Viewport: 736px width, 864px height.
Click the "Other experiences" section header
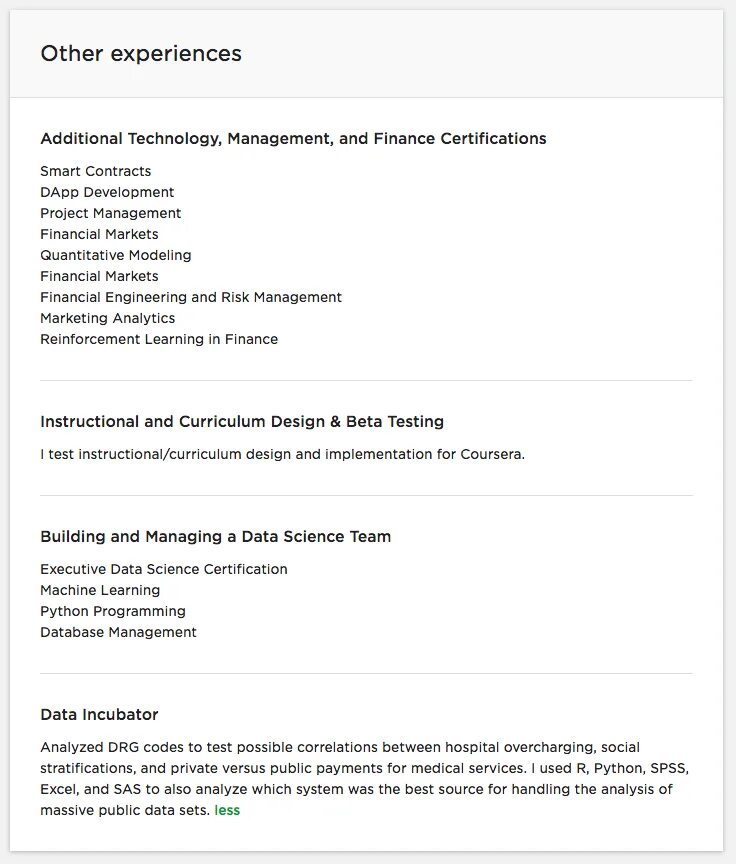point(141,54)
